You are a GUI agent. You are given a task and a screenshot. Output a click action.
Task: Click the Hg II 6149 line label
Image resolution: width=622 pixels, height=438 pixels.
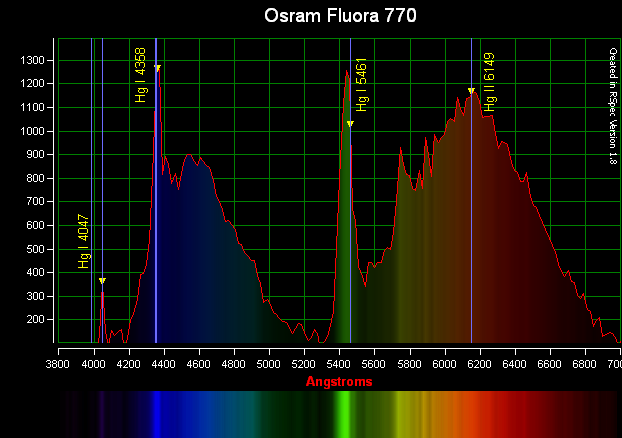[490, 82]
